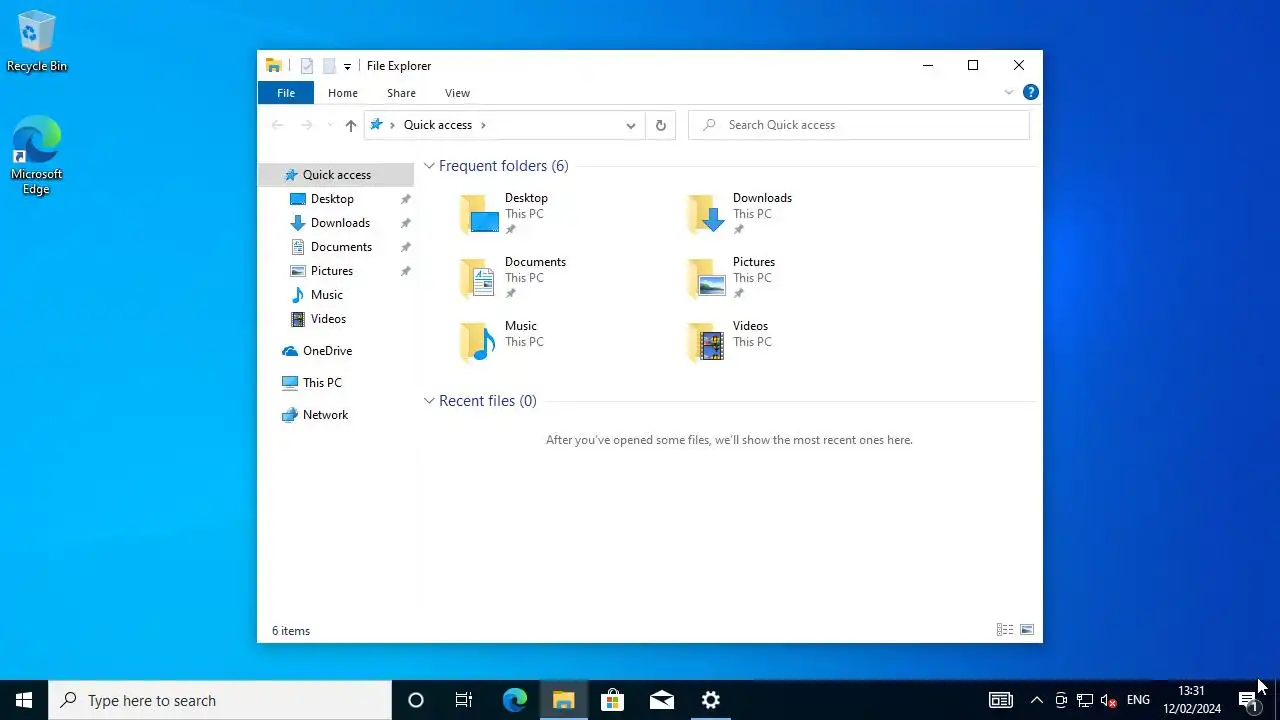
Task: Open the taskbar clock and date
Action: (x=1191, y=700)
